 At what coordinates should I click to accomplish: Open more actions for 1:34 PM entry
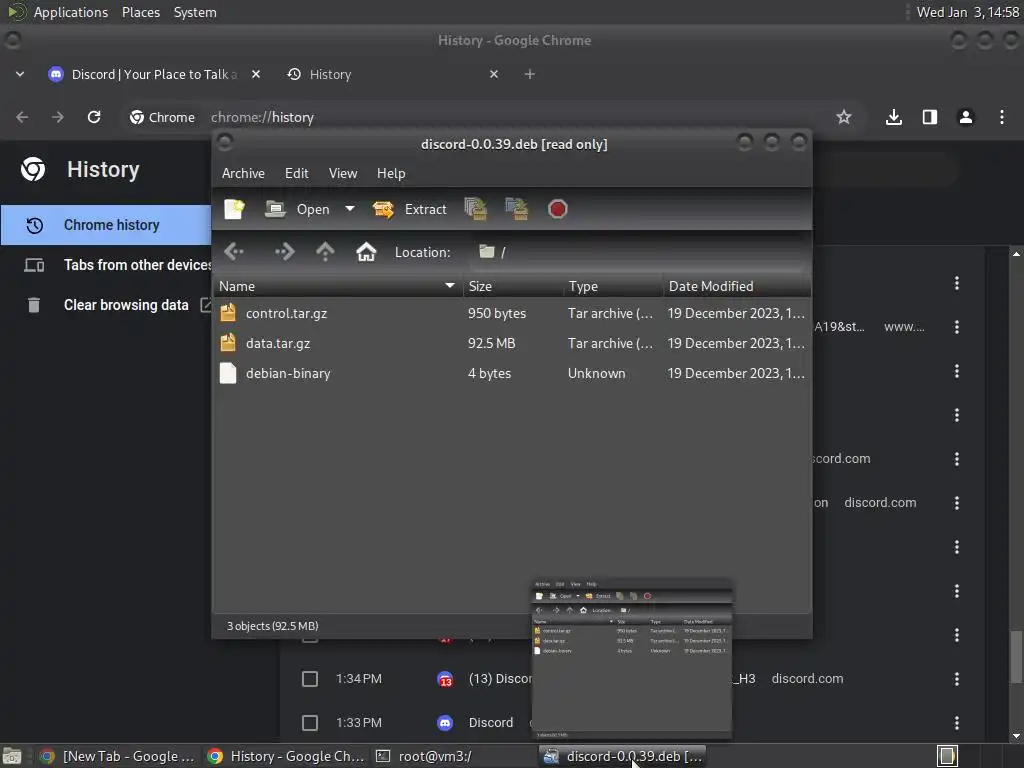click(957, 679)
